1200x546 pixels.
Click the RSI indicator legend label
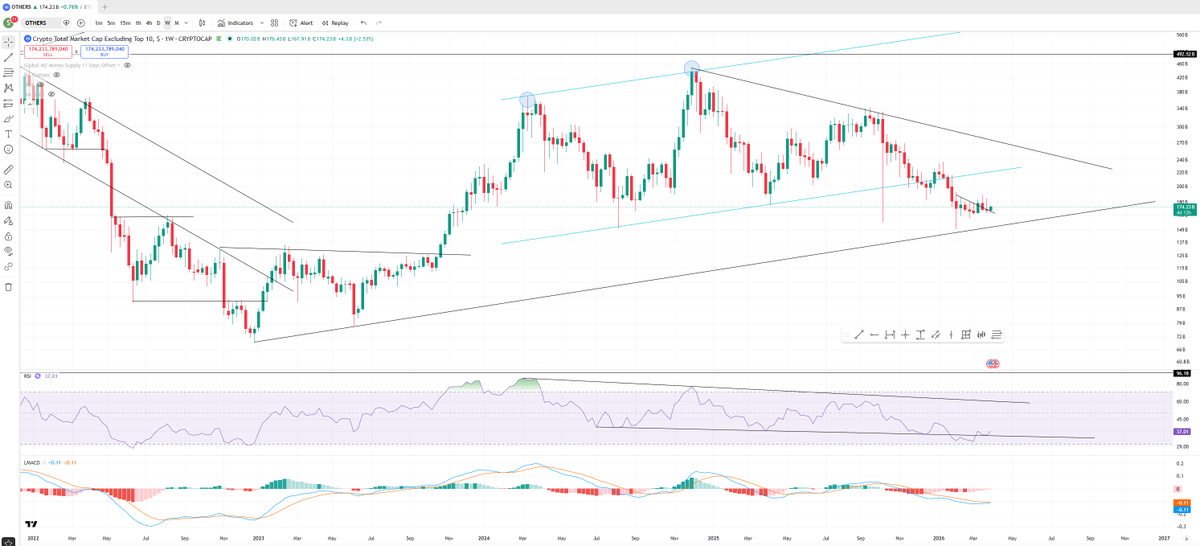click(x=29, y=375)
